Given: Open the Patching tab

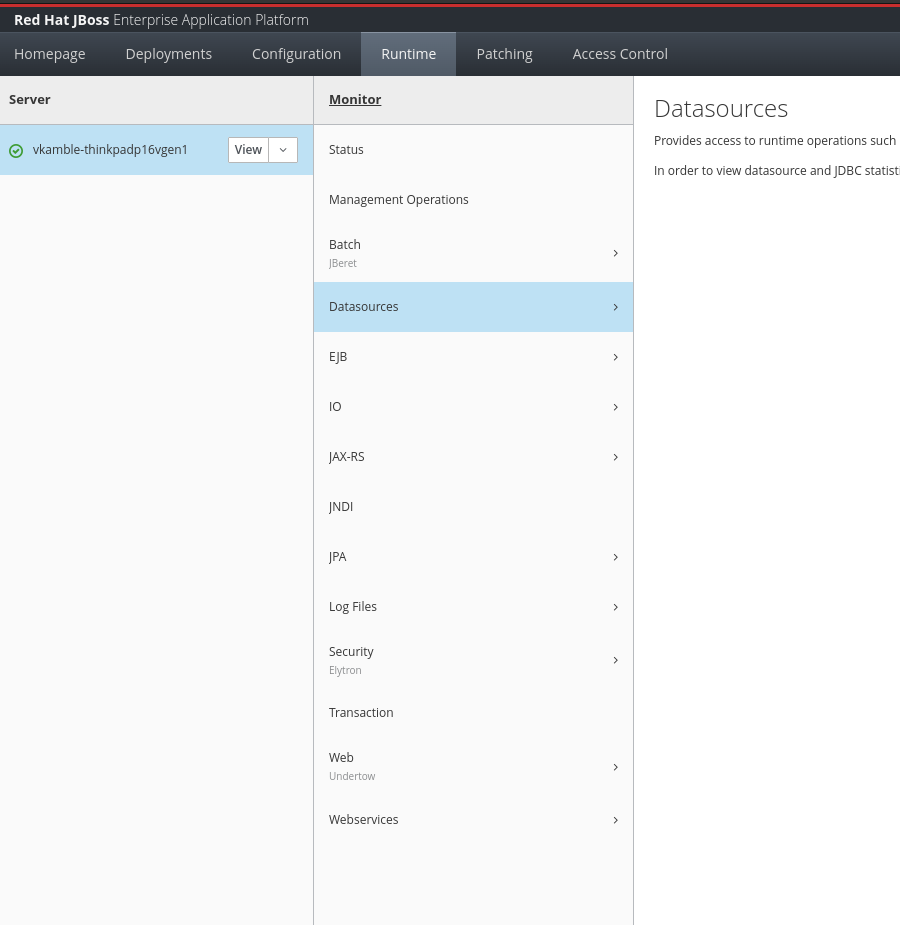Looking at the screenshot, I should [x=504, y=54].
